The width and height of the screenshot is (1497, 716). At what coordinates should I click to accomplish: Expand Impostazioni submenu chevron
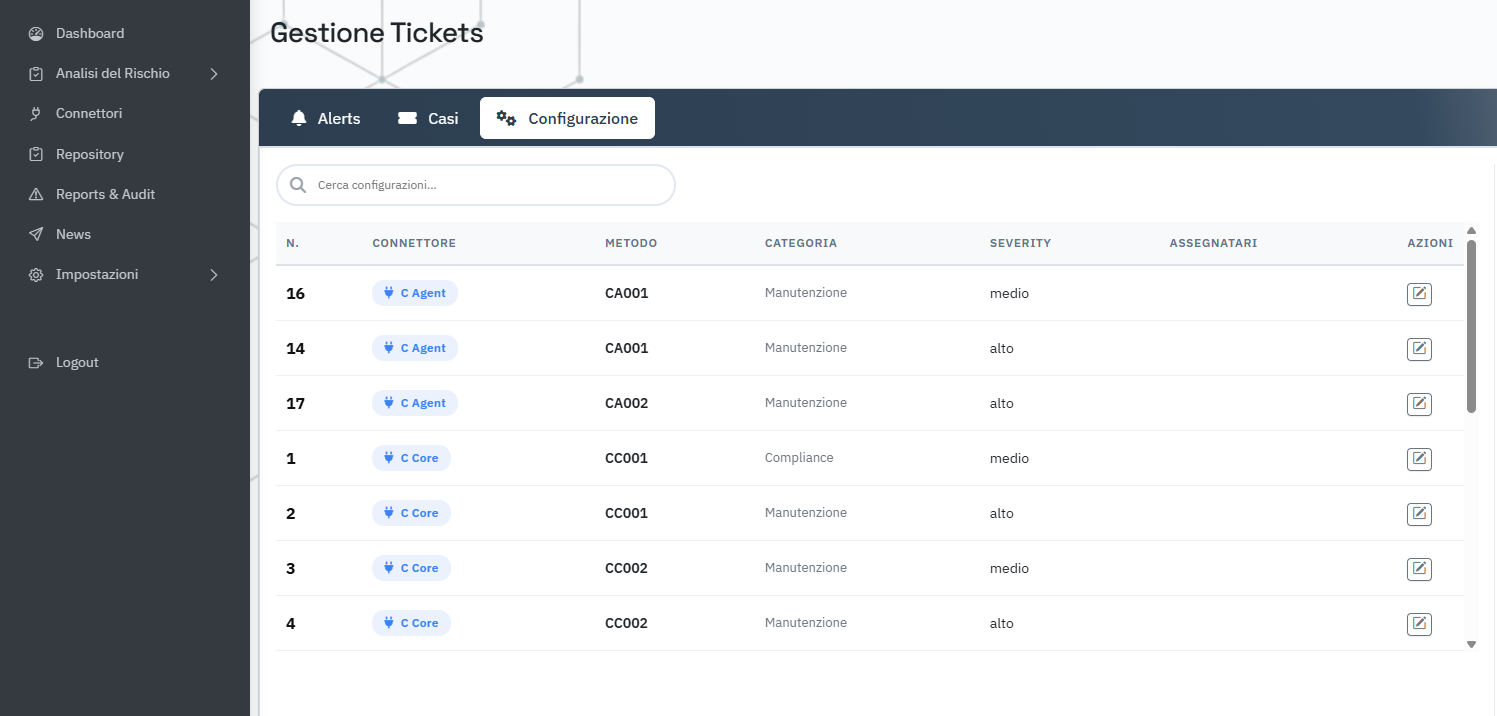[x=214, y=275]
